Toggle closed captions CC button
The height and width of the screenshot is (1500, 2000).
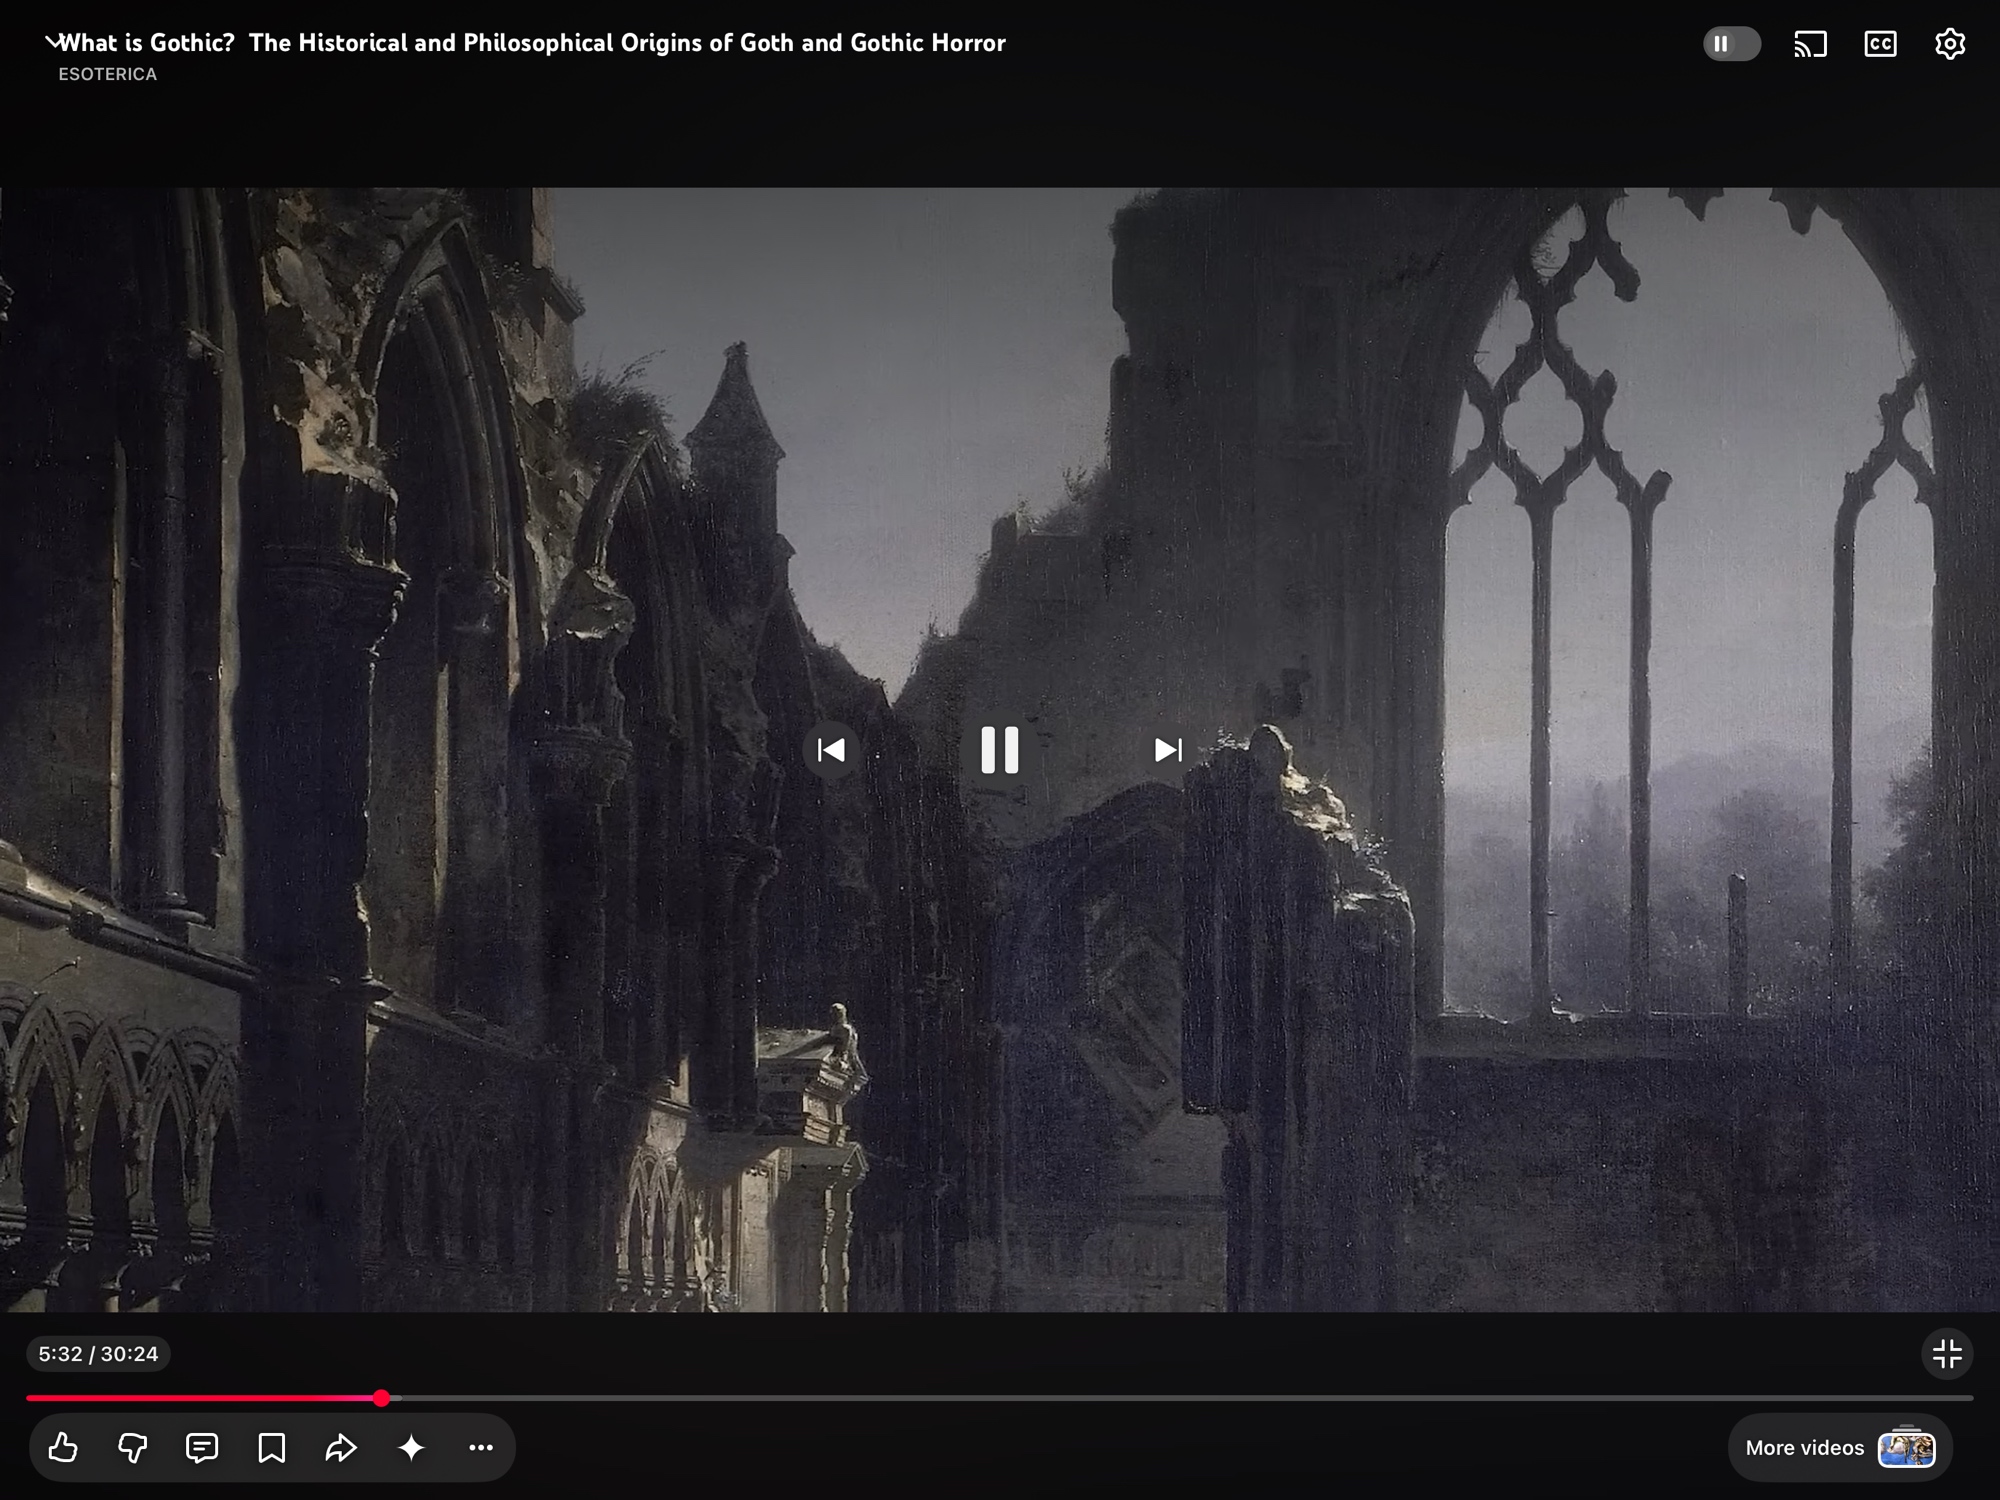(1880, 44)
